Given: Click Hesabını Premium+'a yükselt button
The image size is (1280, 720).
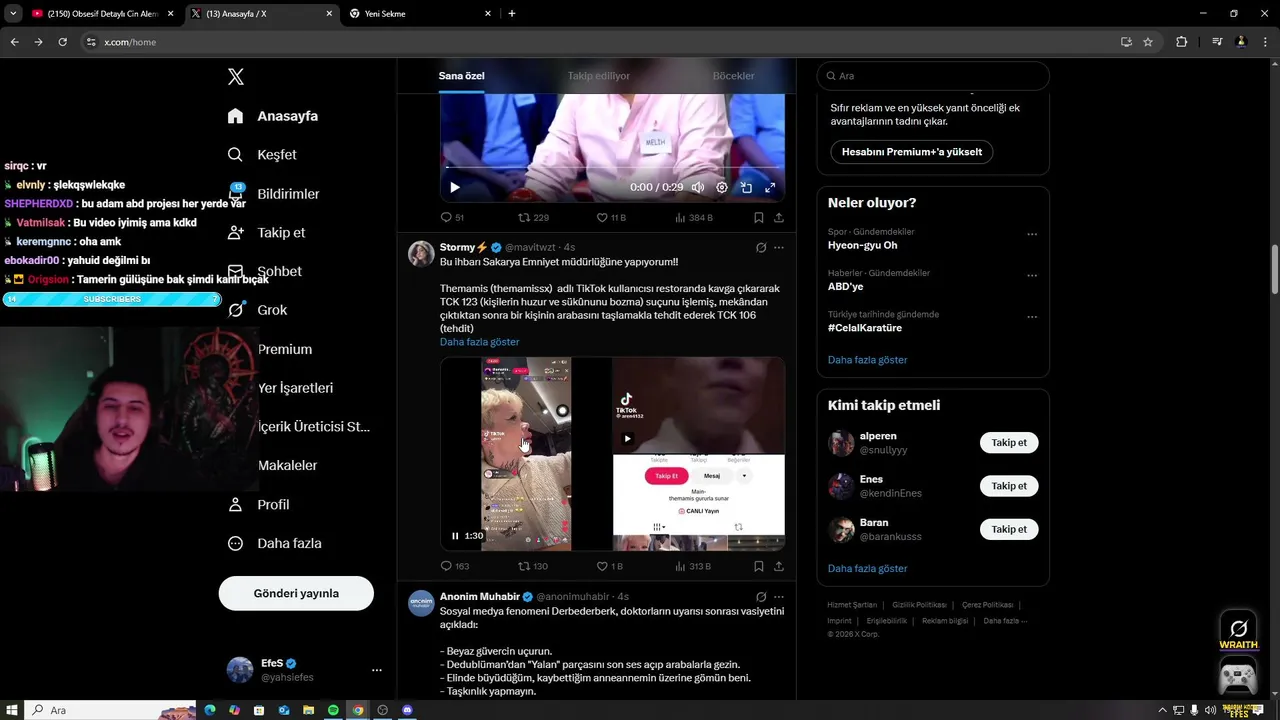Looking at the screenshot, I should coord(912,152).
